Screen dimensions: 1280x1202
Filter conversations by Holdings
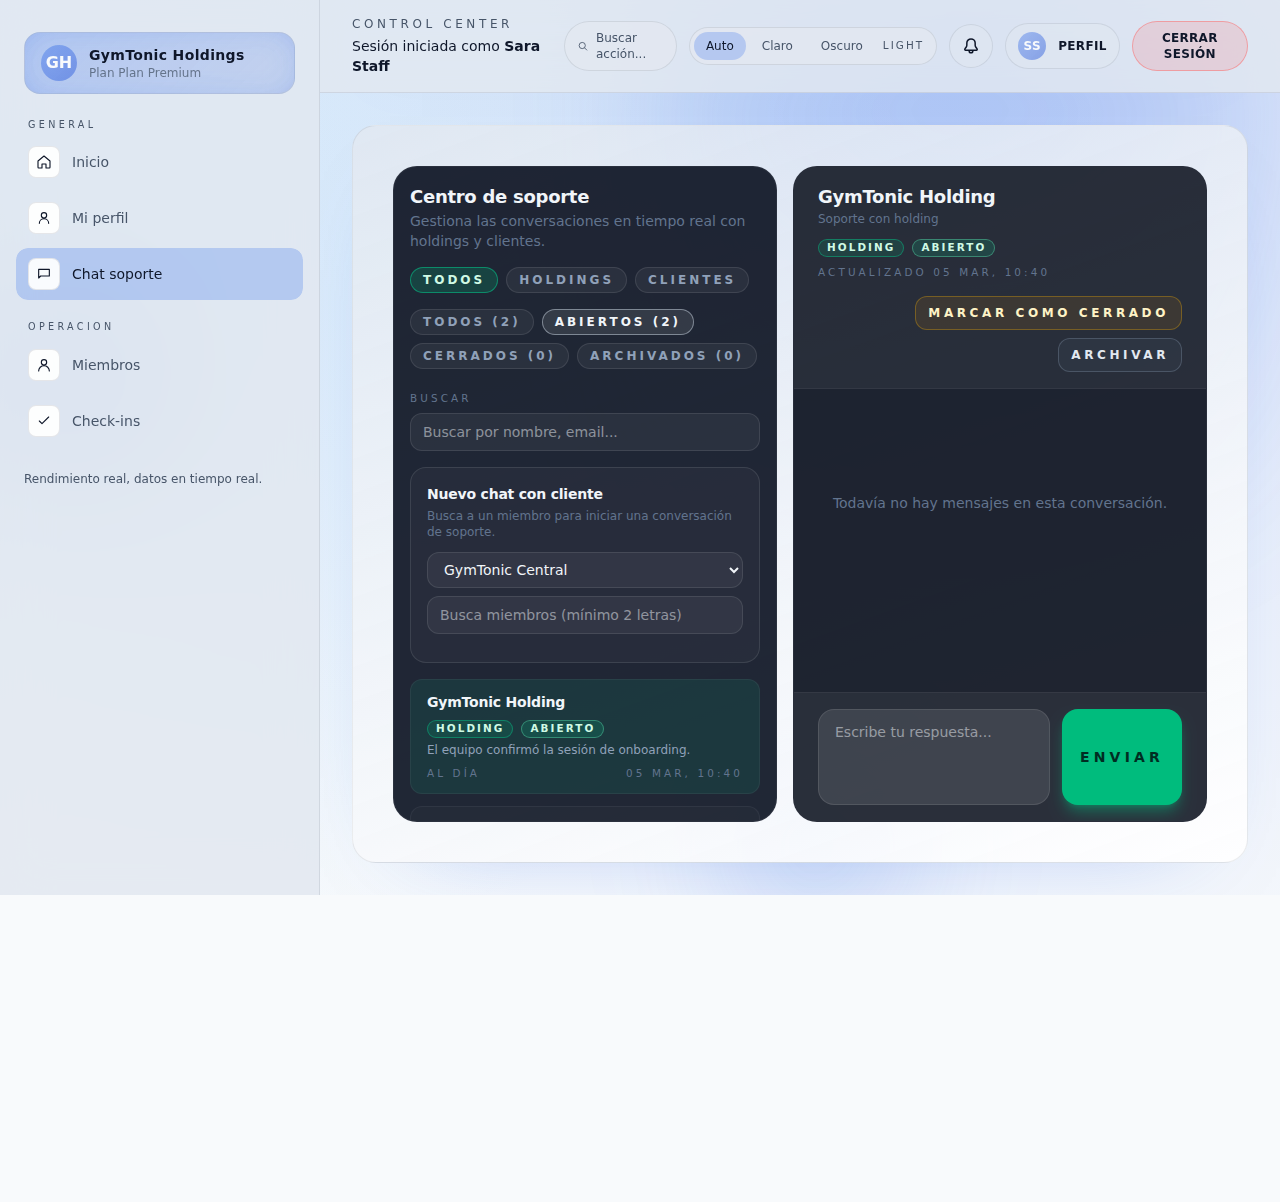pos(565,280)
